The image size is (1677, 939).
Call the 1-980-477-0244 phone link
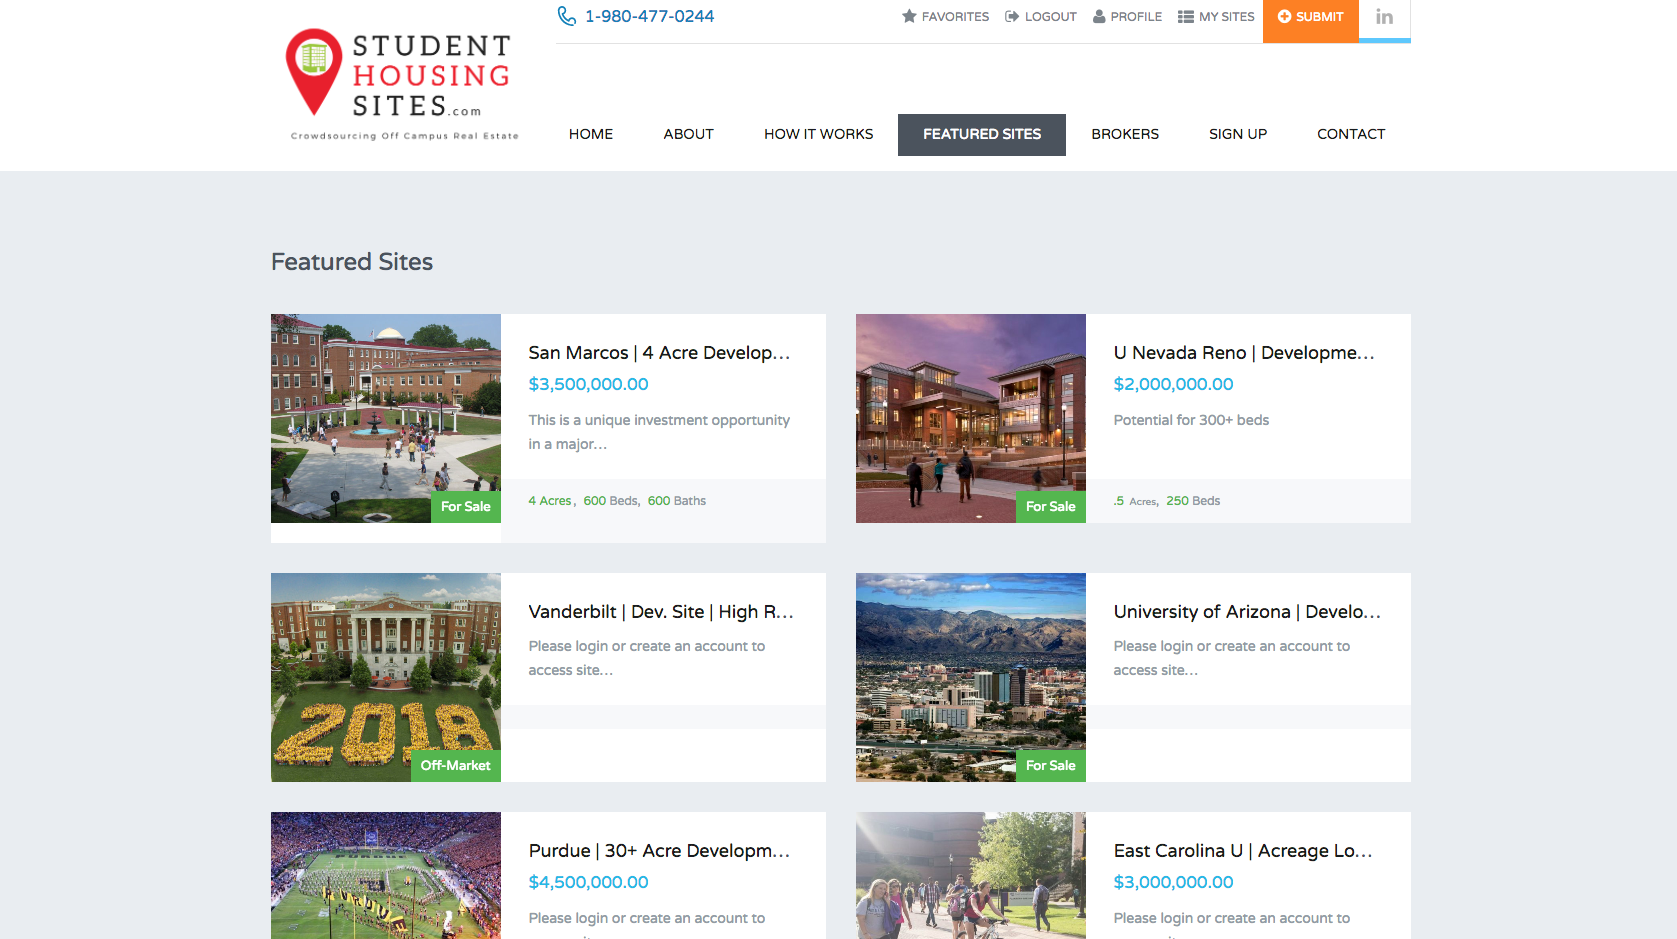point(650,16)
